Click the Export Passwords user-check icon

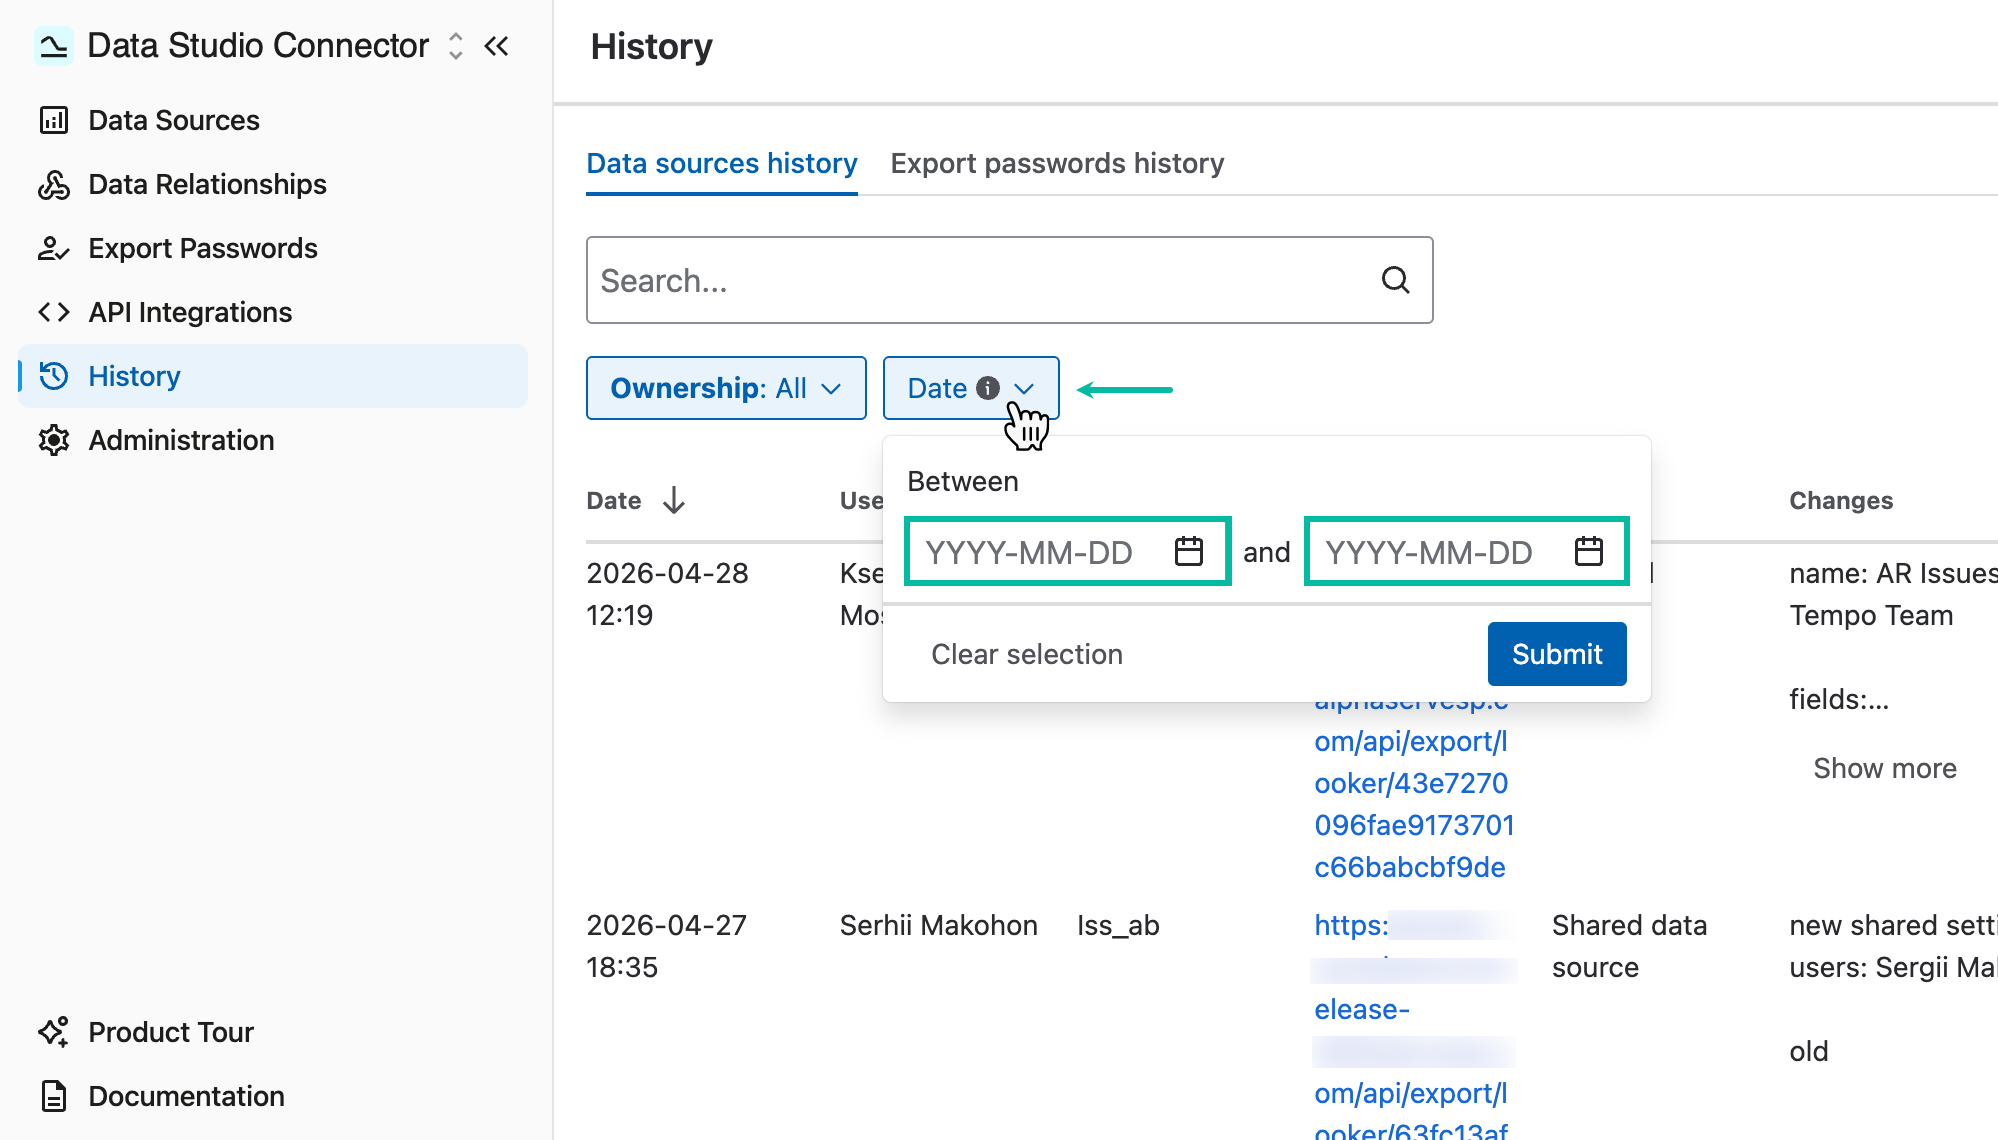(53, 248)
